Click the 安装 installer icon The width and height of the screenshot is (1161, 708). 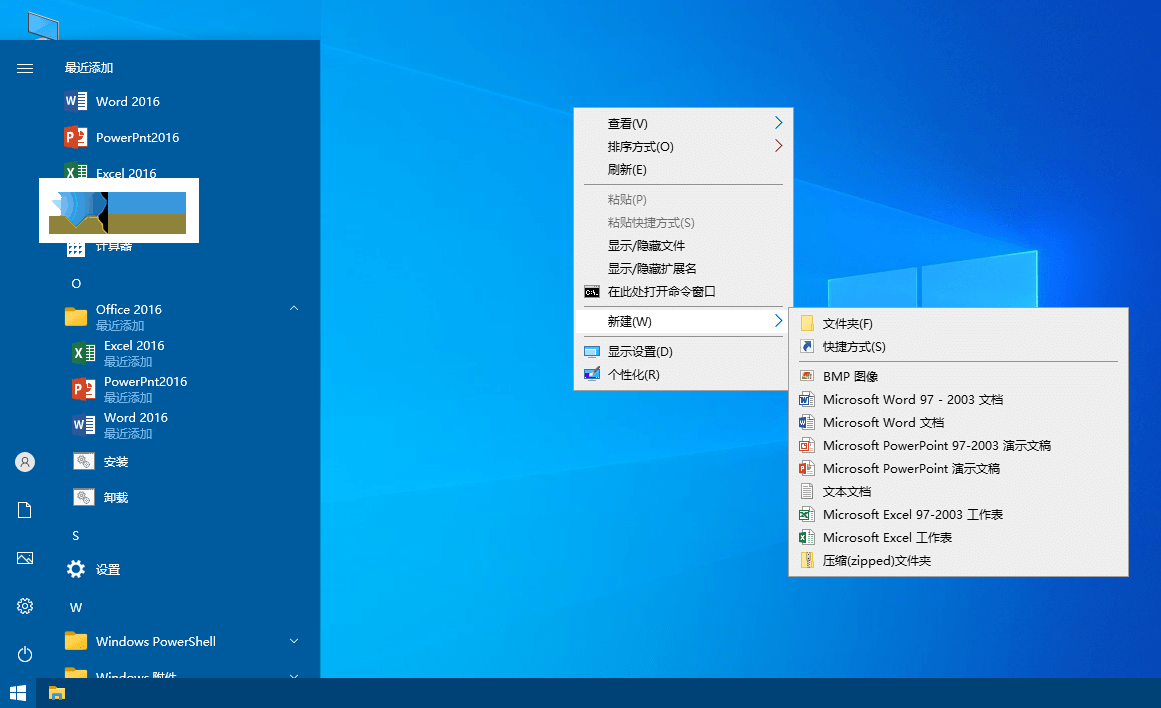(84, 461)
